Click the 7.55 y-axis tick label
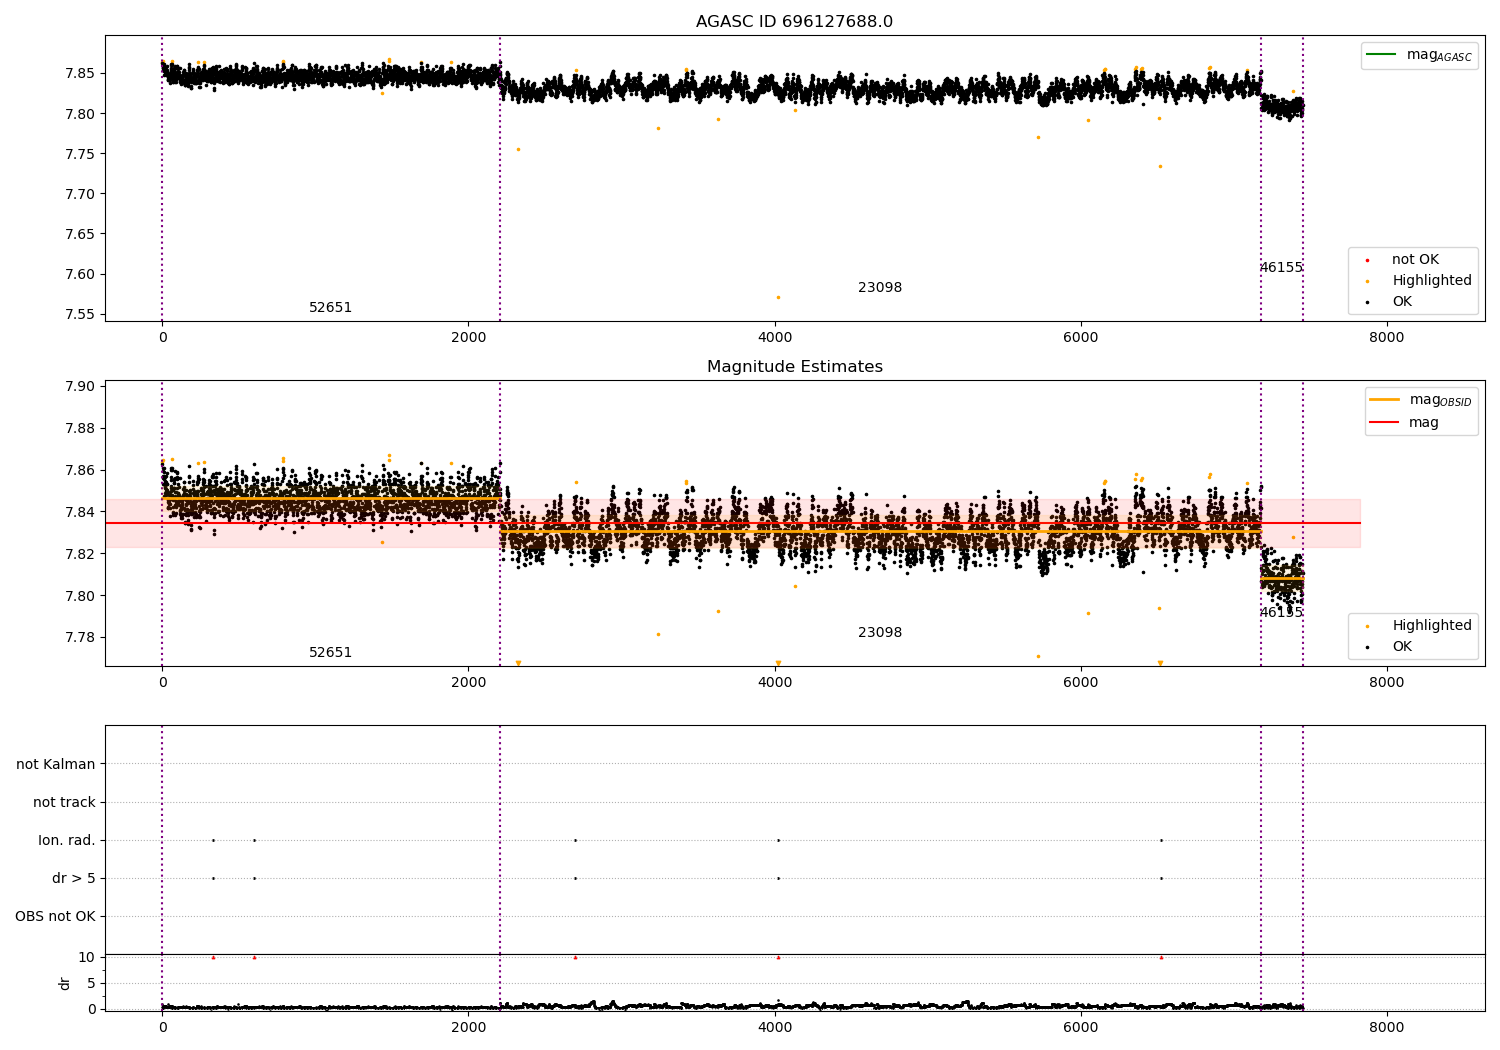The width and height of the screenshot is (1500, 1050). point(80,314)
